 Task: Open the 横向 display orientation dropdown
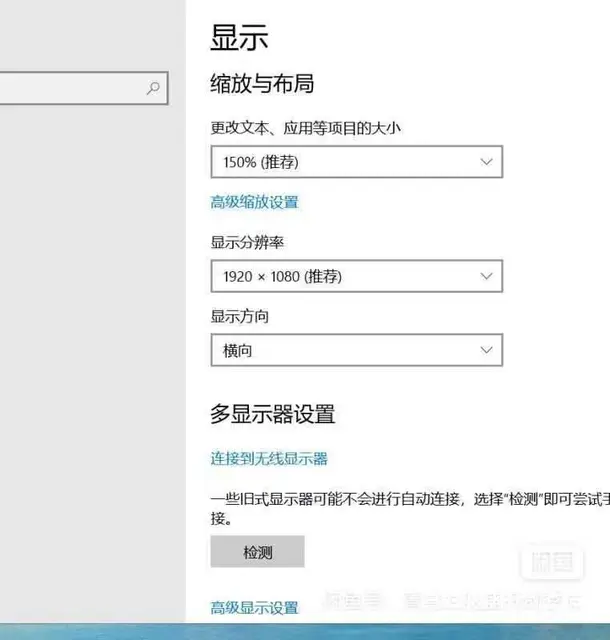pos(356,350)
